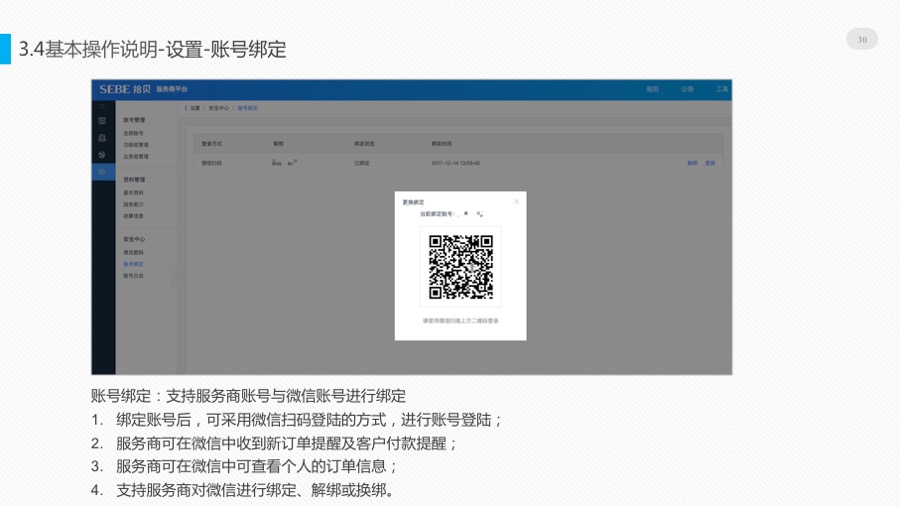This screenshot has height=506, width=900.
Task: Click bullet 1 about 微信扫码登陆
Action: 296,420
